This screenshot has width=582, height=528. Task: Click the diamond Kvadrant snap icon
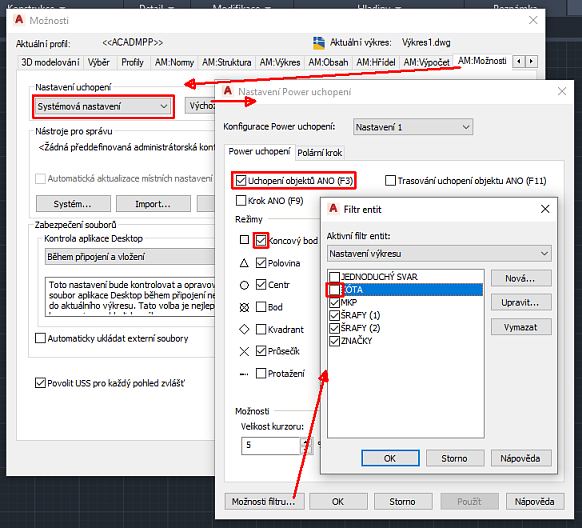(x=244, y=329)
